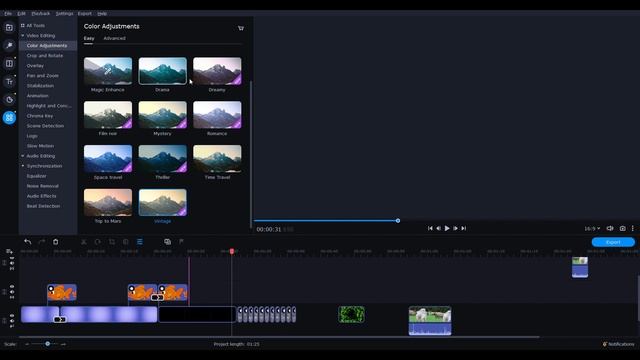Click the add track icon
The width and height of the screenshot is (640, 360).
pos(9,251)
